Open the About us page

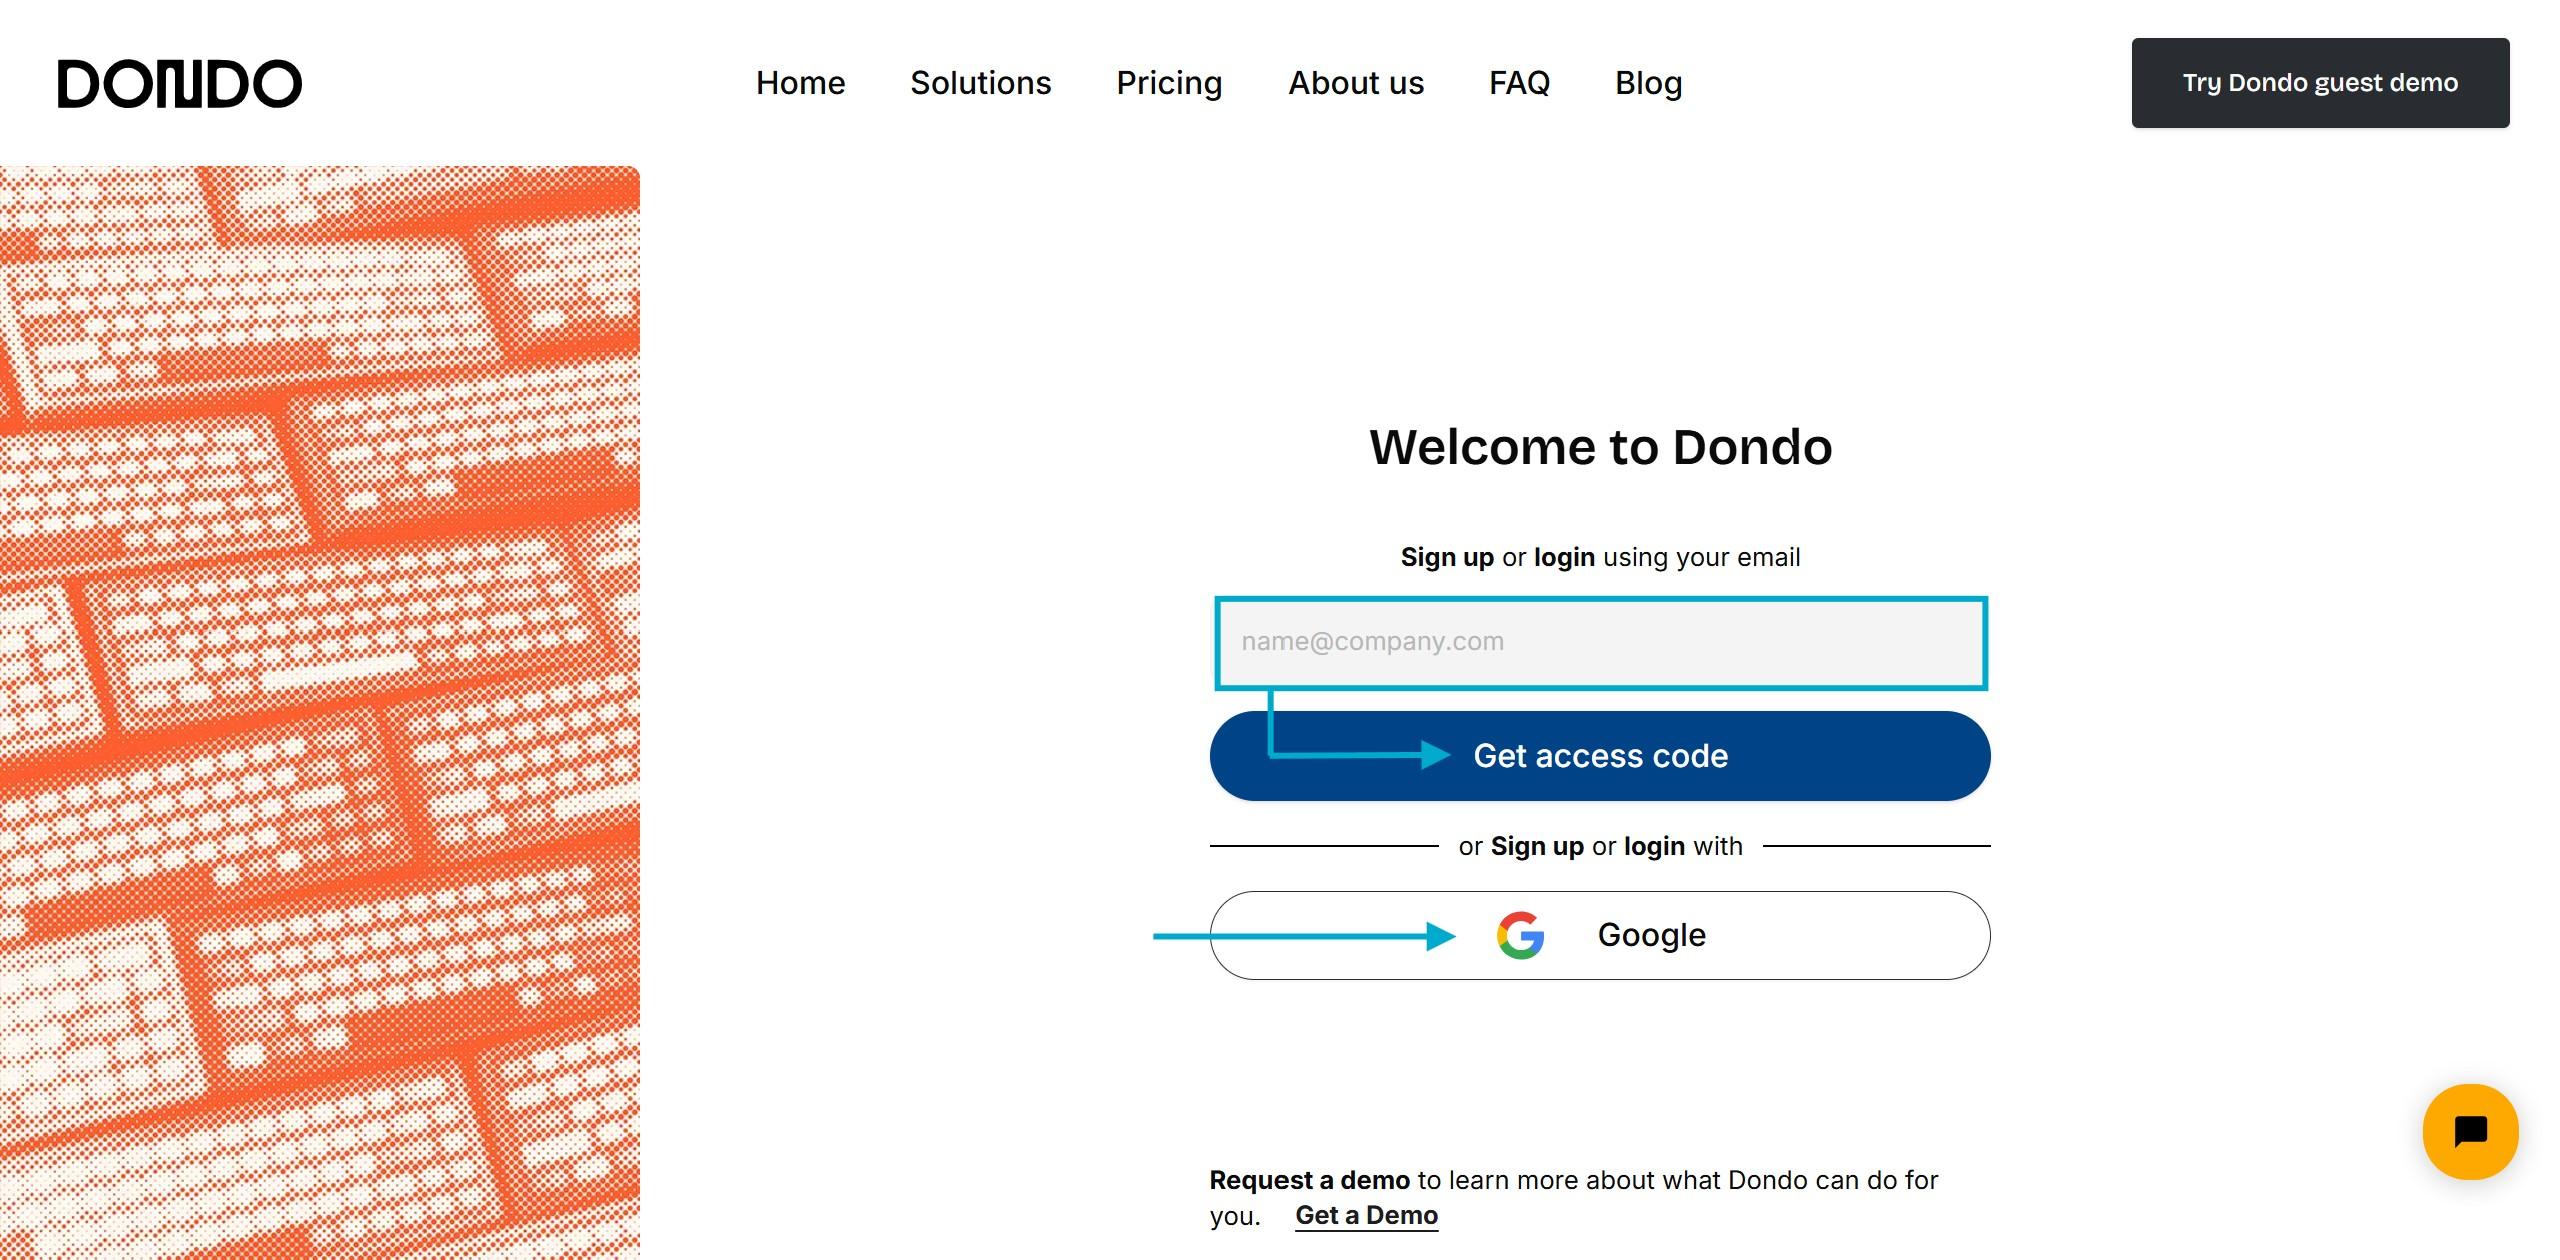coord(1356,83)
